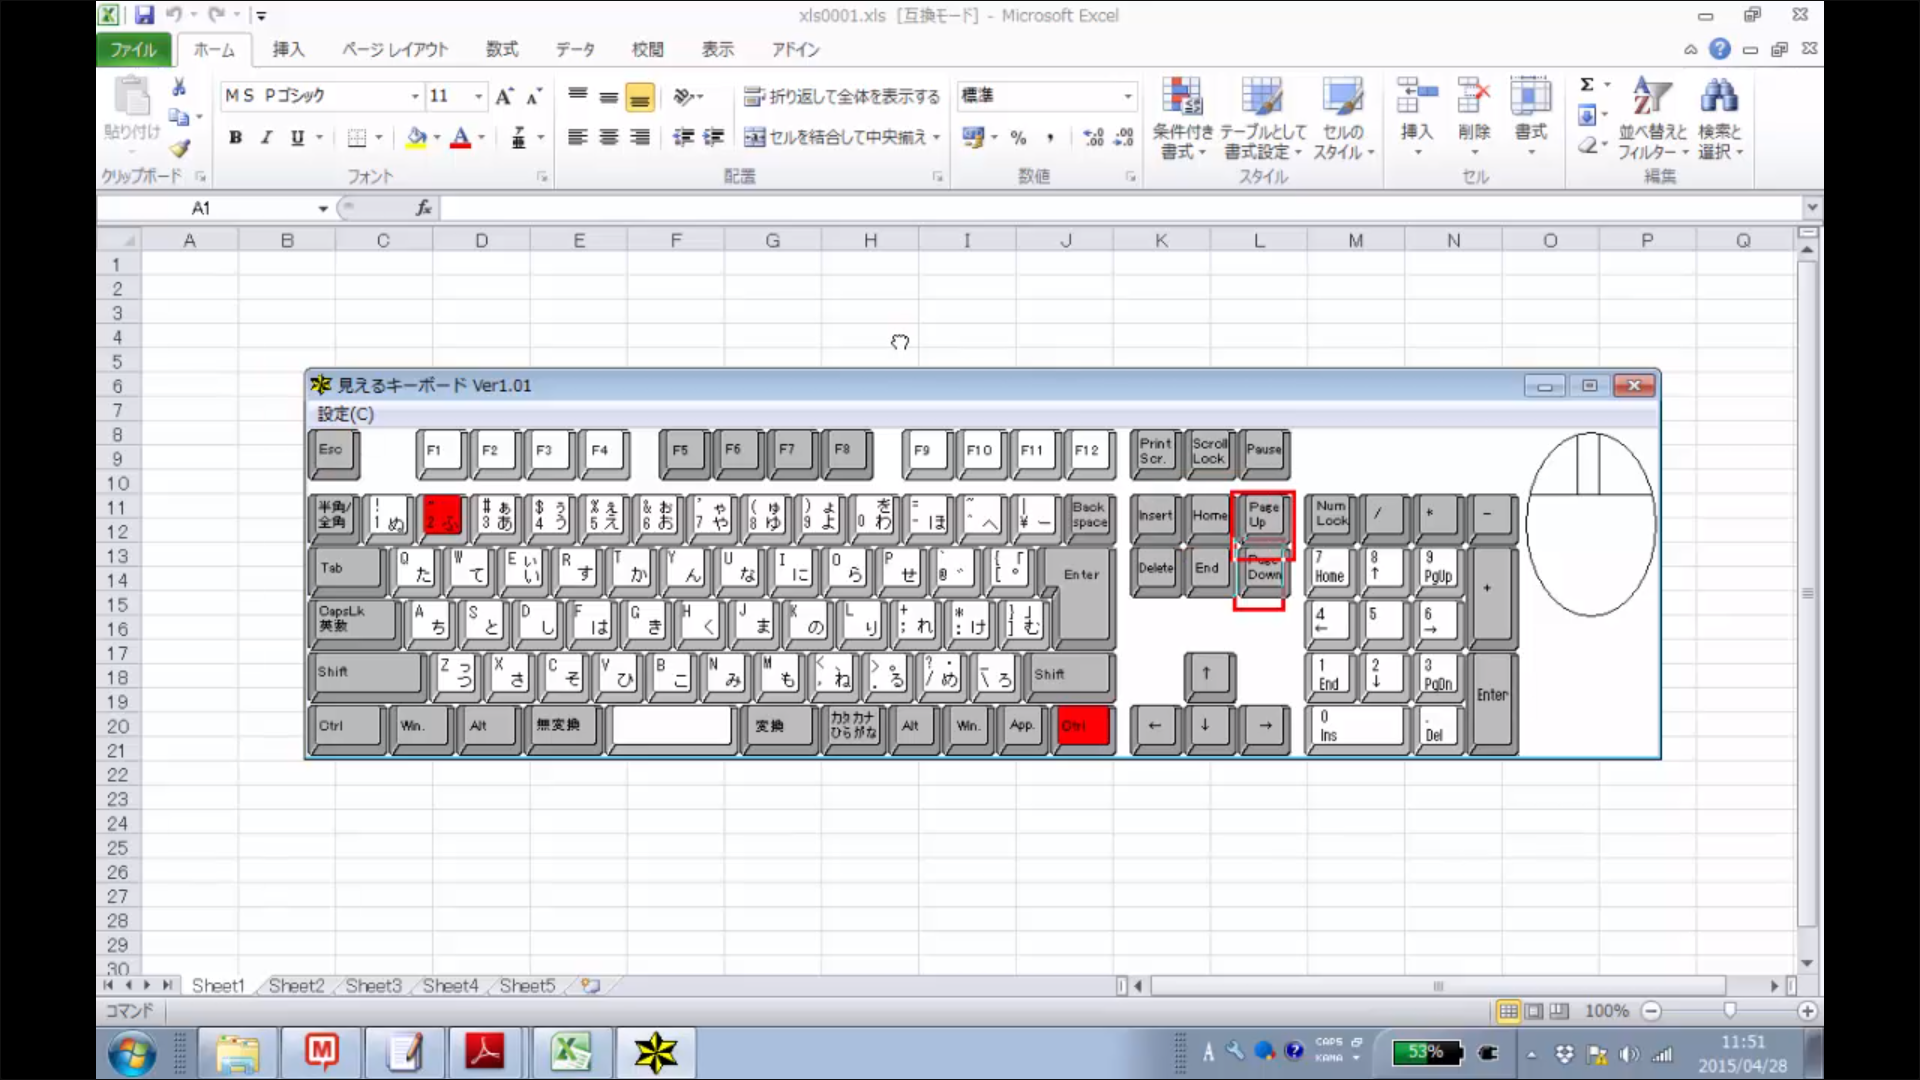Open the Excel icon on taskbar

(x=570, y=1052)
